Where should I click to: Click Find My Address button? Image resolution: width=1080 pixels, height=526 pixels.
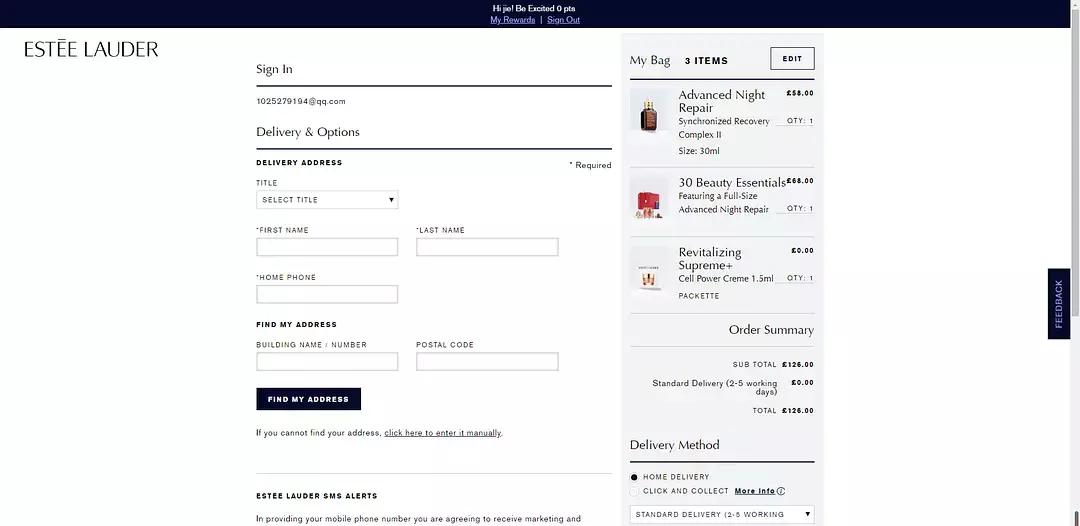(309, 399)
